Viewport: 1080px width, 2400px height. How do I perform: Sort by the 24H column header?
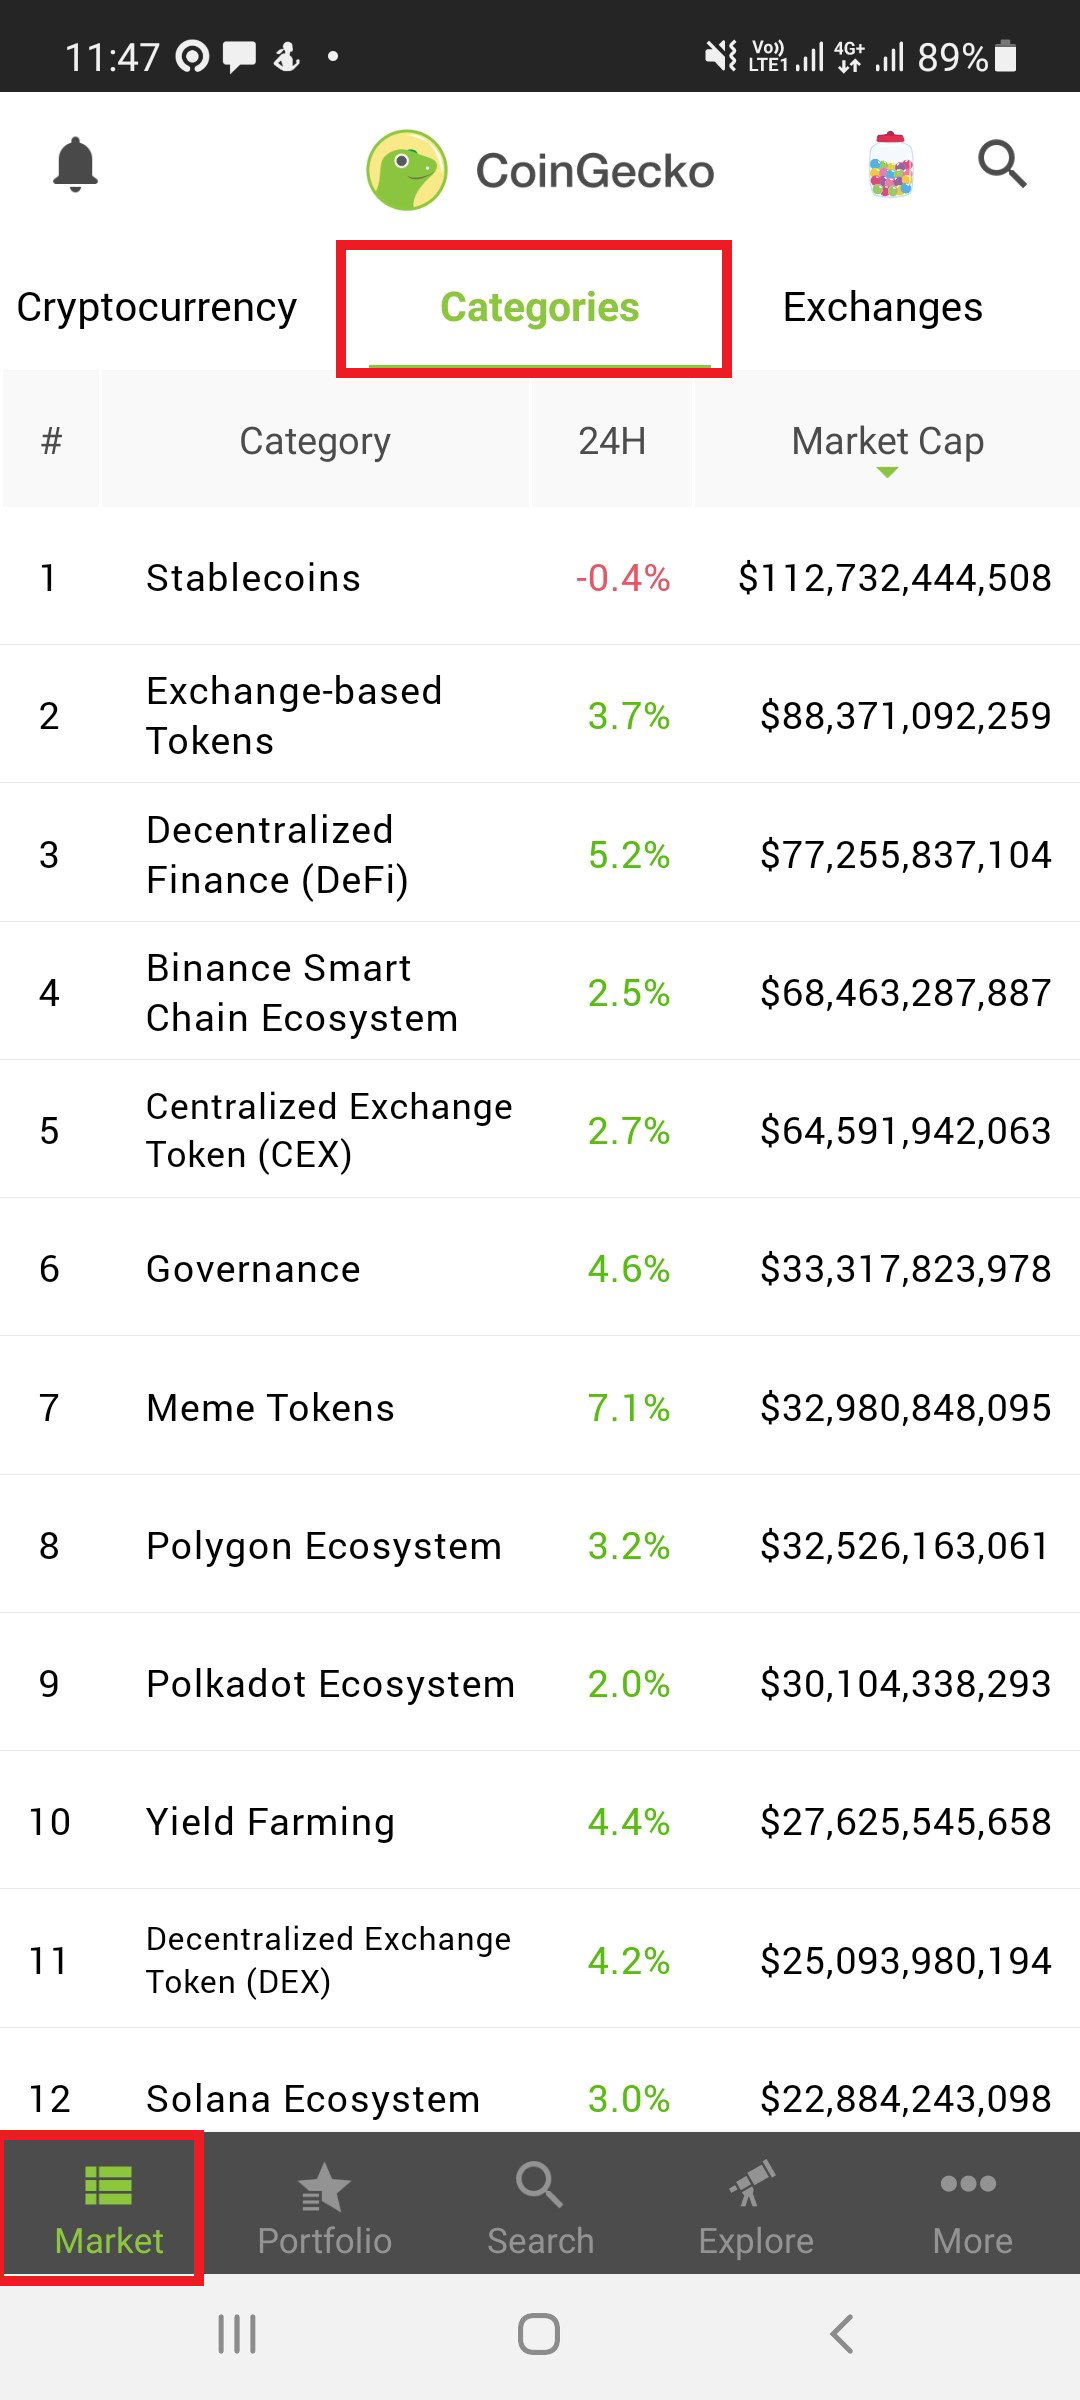point(612,441)
